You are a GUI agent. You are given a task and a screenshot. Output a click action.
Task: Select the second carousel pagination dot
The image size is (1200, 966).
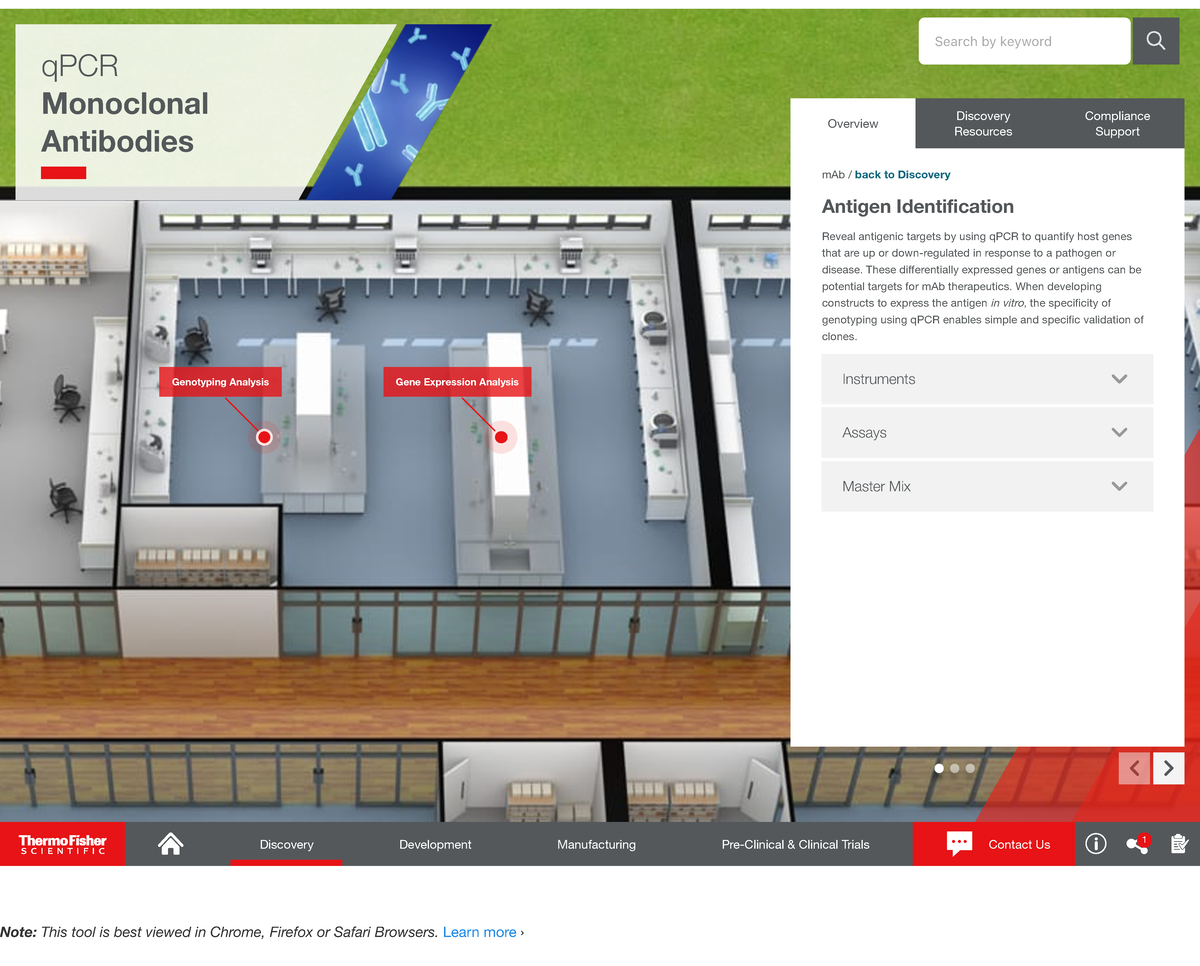955,768
